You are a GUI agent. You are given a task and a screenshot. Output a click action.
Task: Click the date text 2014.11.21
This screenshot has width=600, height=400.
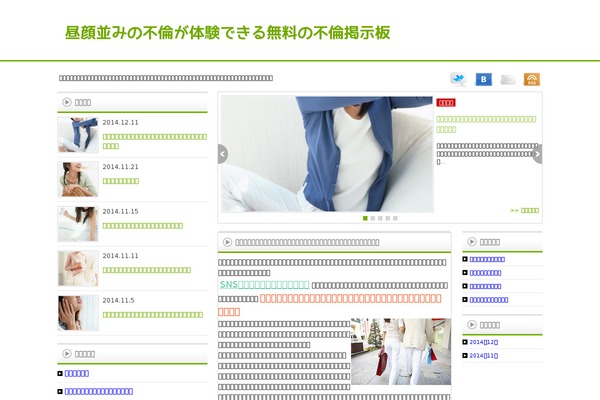[x=120, y=167]
